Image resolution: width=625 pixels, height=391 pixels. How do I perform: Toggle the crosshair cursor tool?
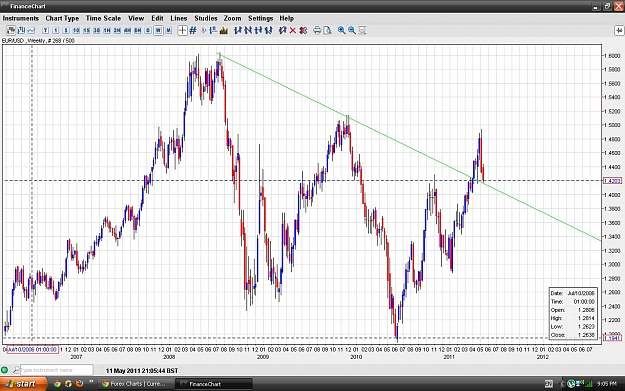coord(182,30)
